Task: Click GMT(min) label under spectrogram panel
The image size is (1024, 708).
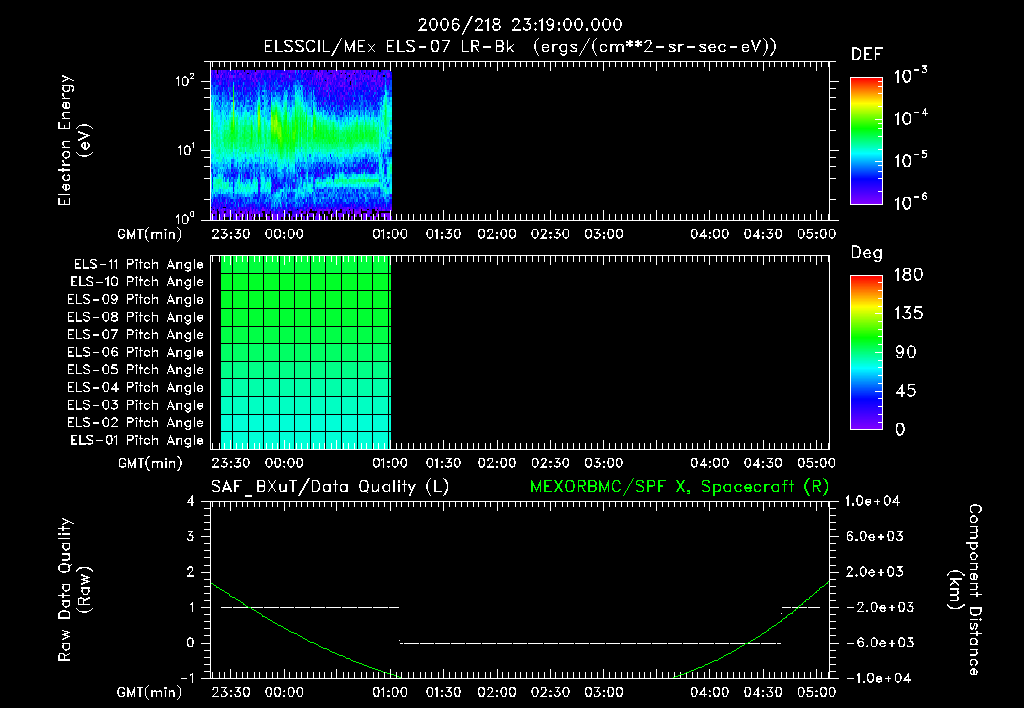Action: 150,234
